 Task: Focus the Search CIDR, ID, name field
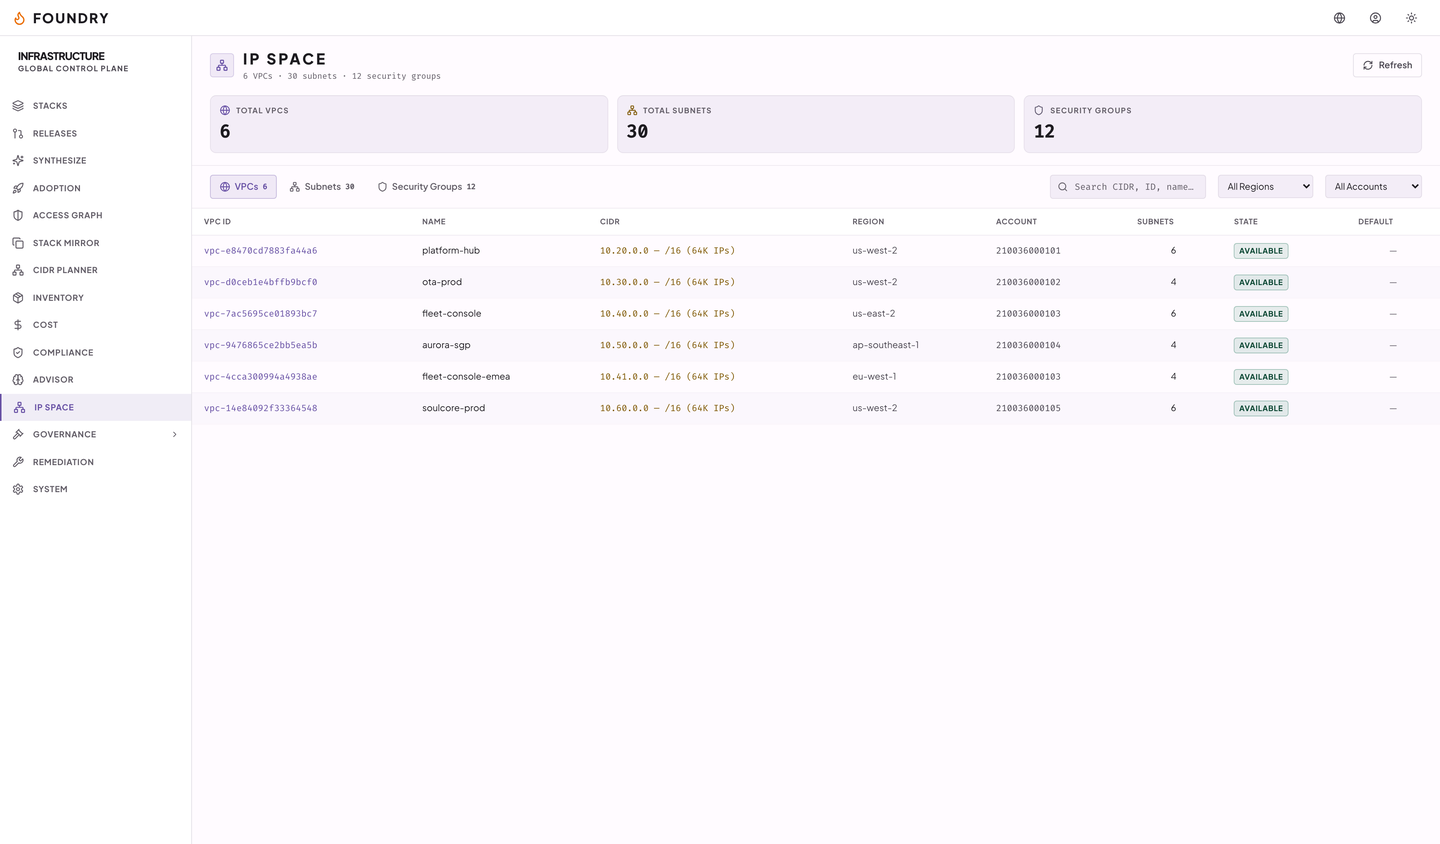(x=1128, y=187)
